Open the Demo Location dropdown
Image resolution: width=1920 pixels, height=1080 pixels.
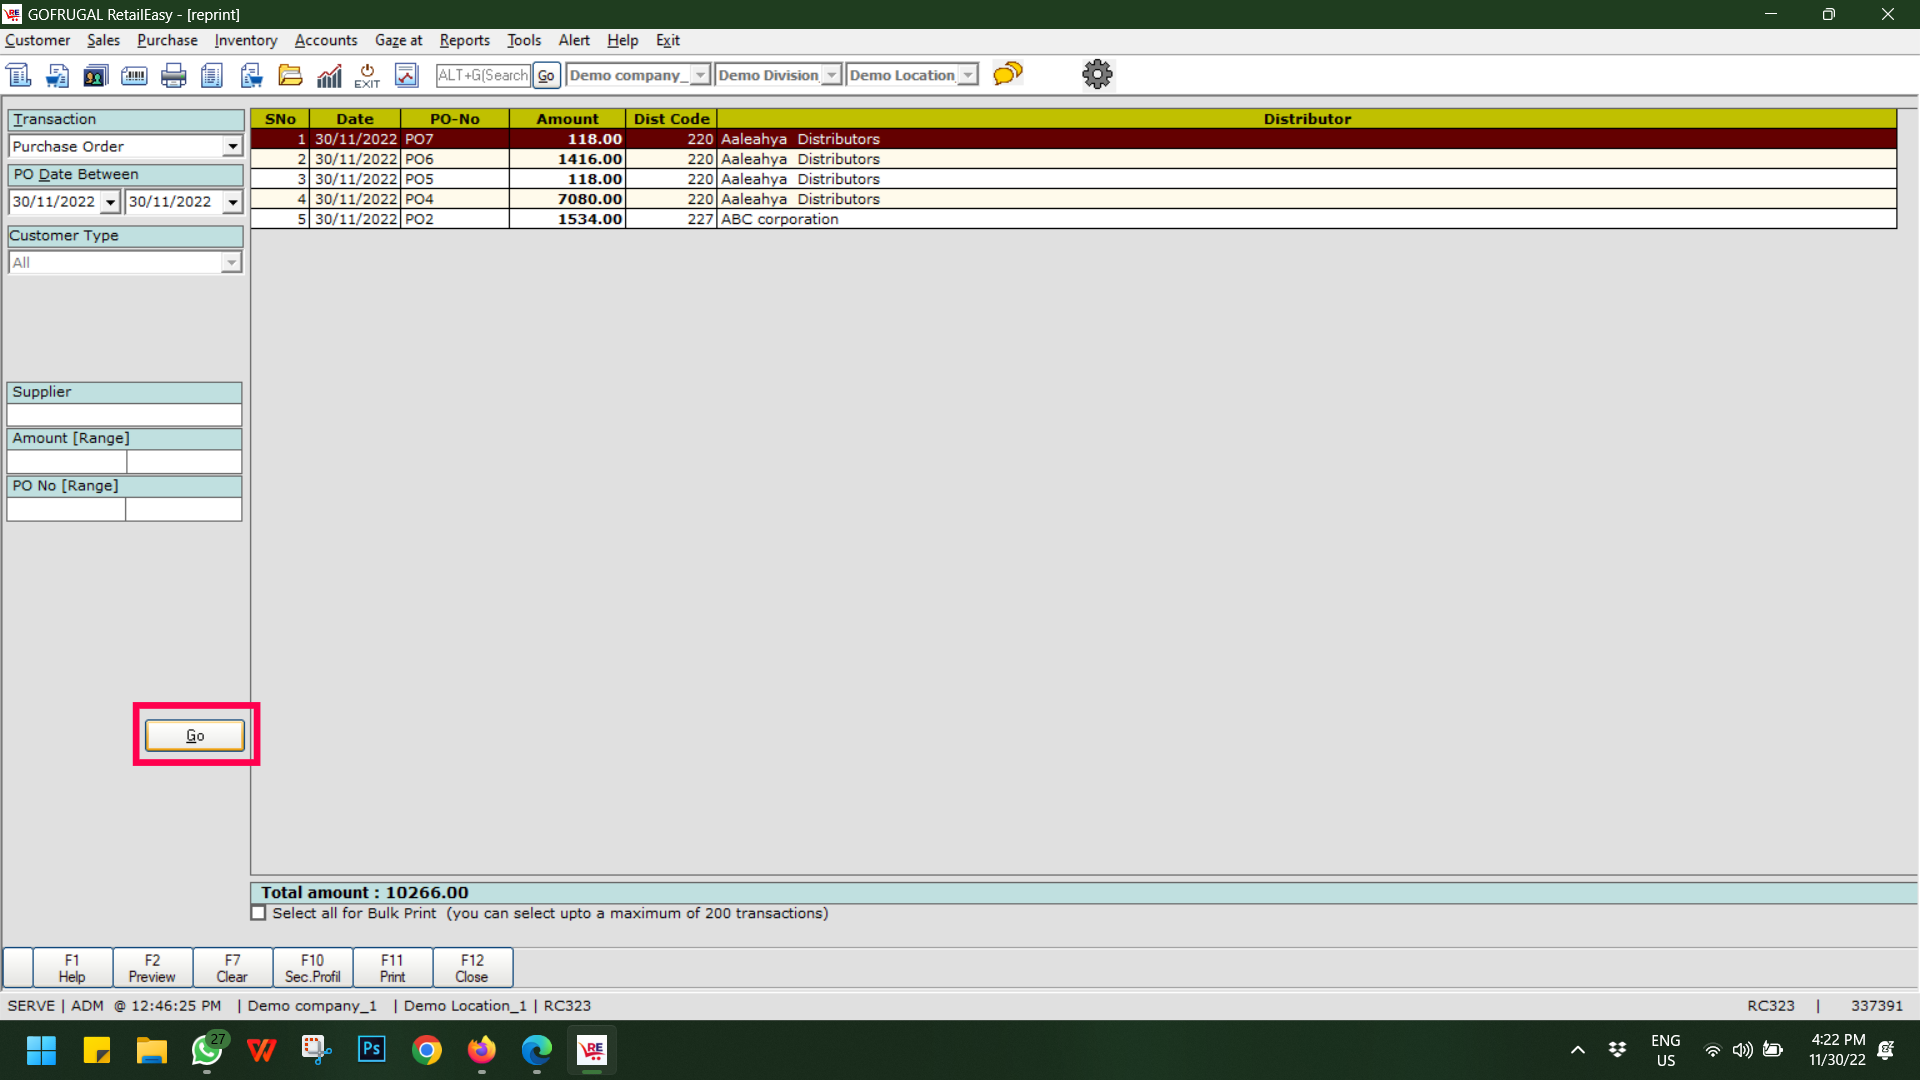(x=967, y=75)
